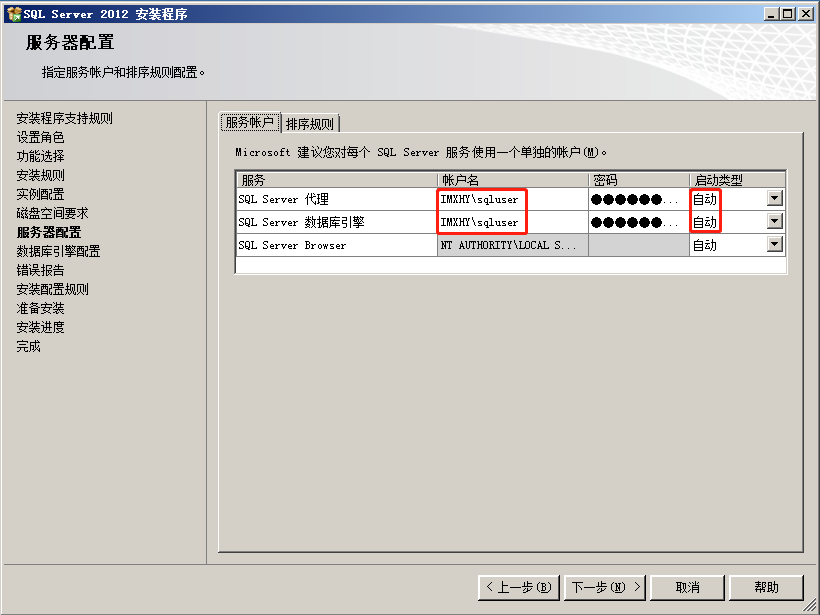The height and width of the screenshot is (615, 820).
Task: Click the 服务 column header
Action: pos(336,180)
